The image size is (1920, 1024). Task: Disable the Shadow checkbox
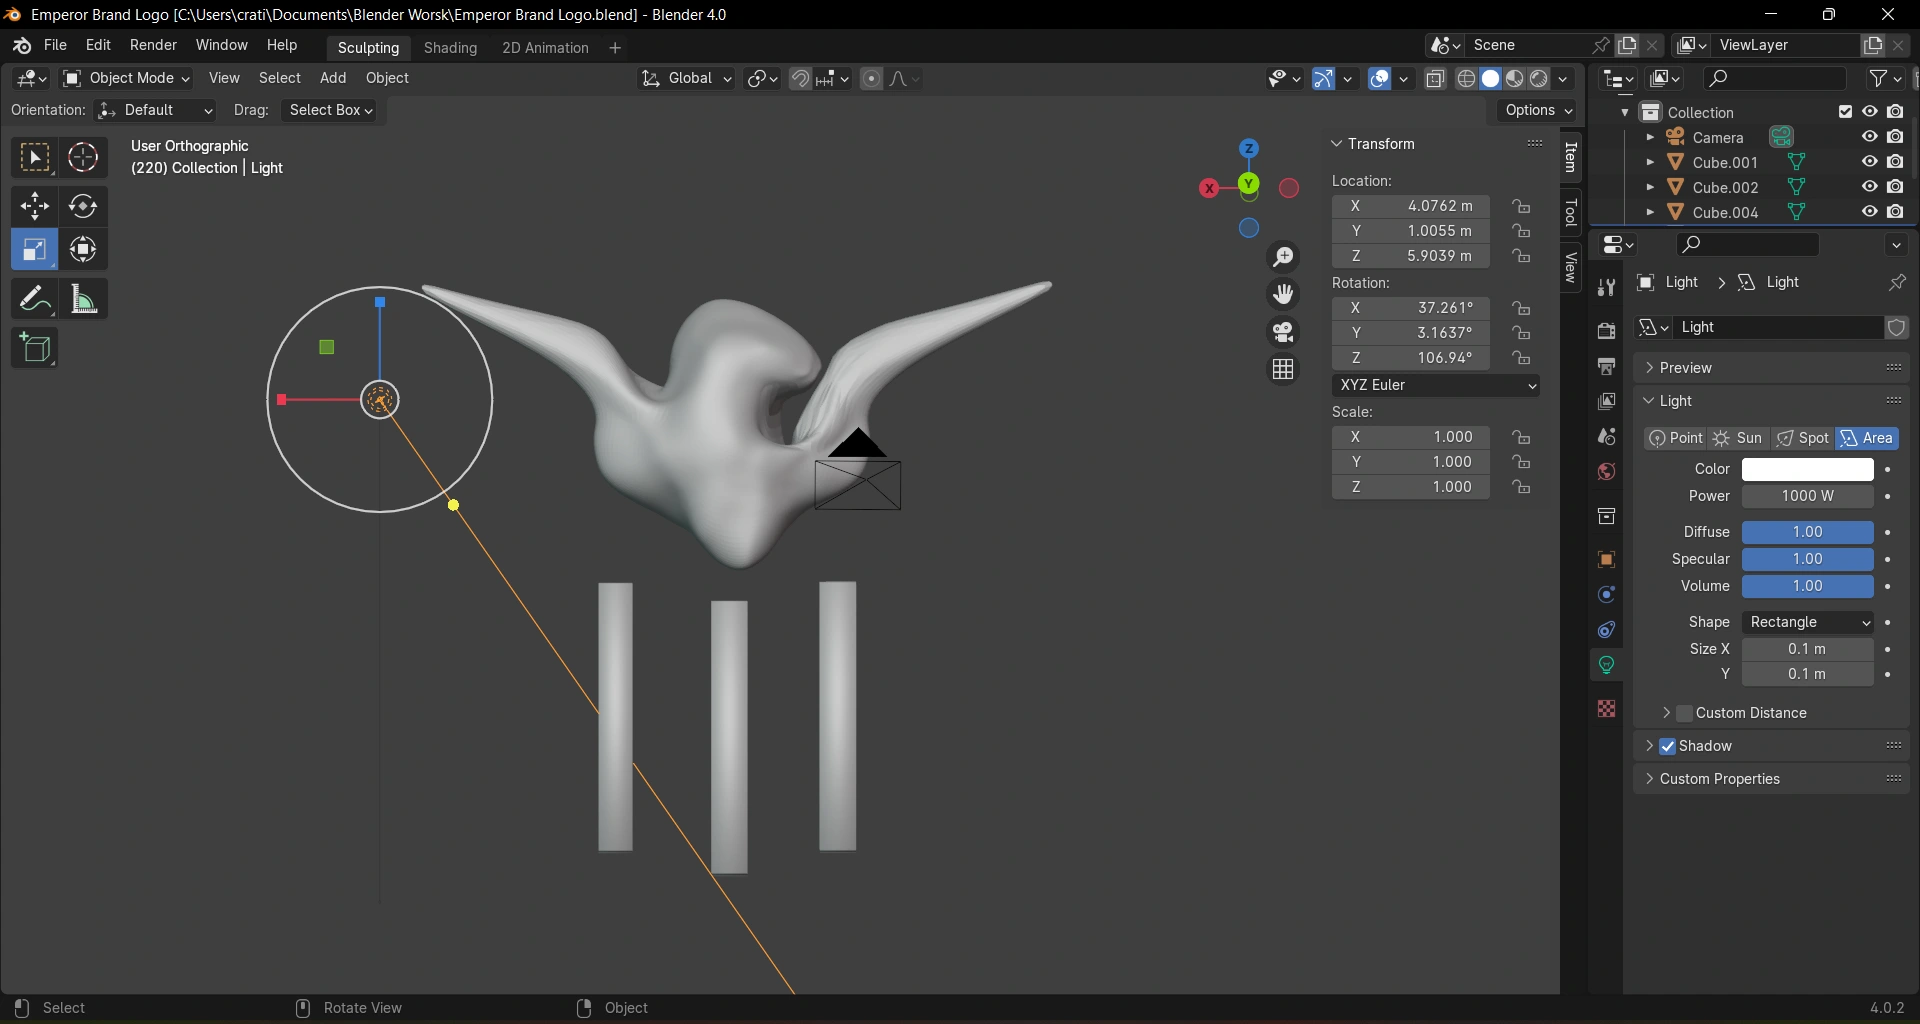click(x=1668, y=747)
